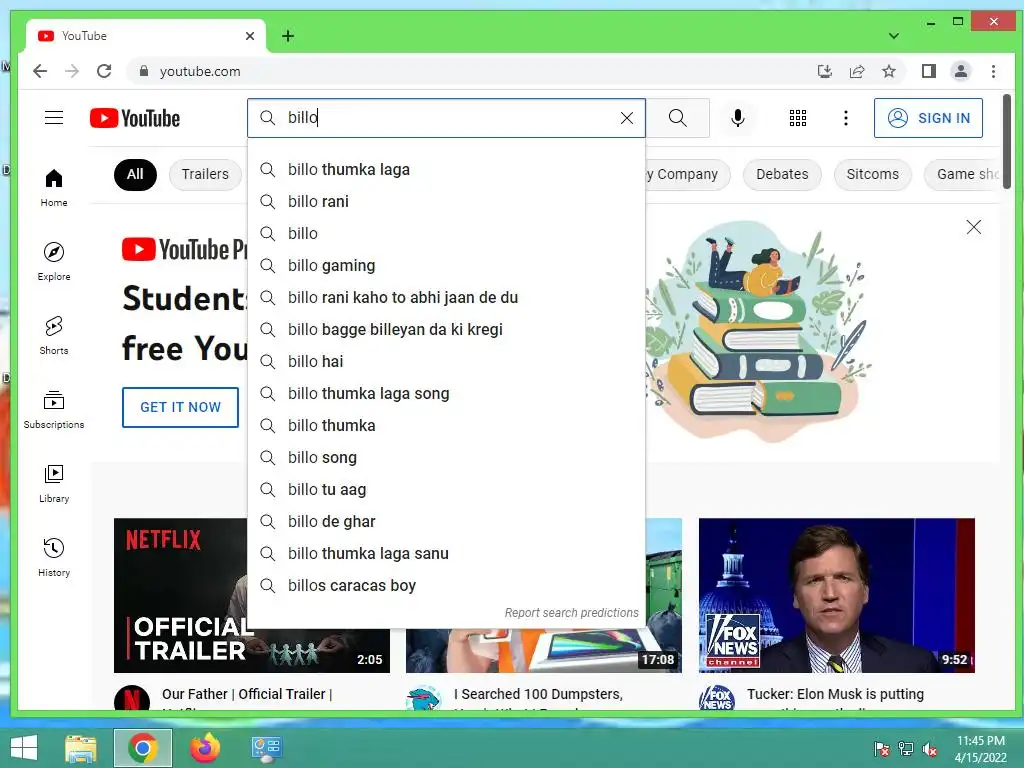Choose suggestion 'billos caracas boy'
1024x768 pixels.
tap(446, 586)
